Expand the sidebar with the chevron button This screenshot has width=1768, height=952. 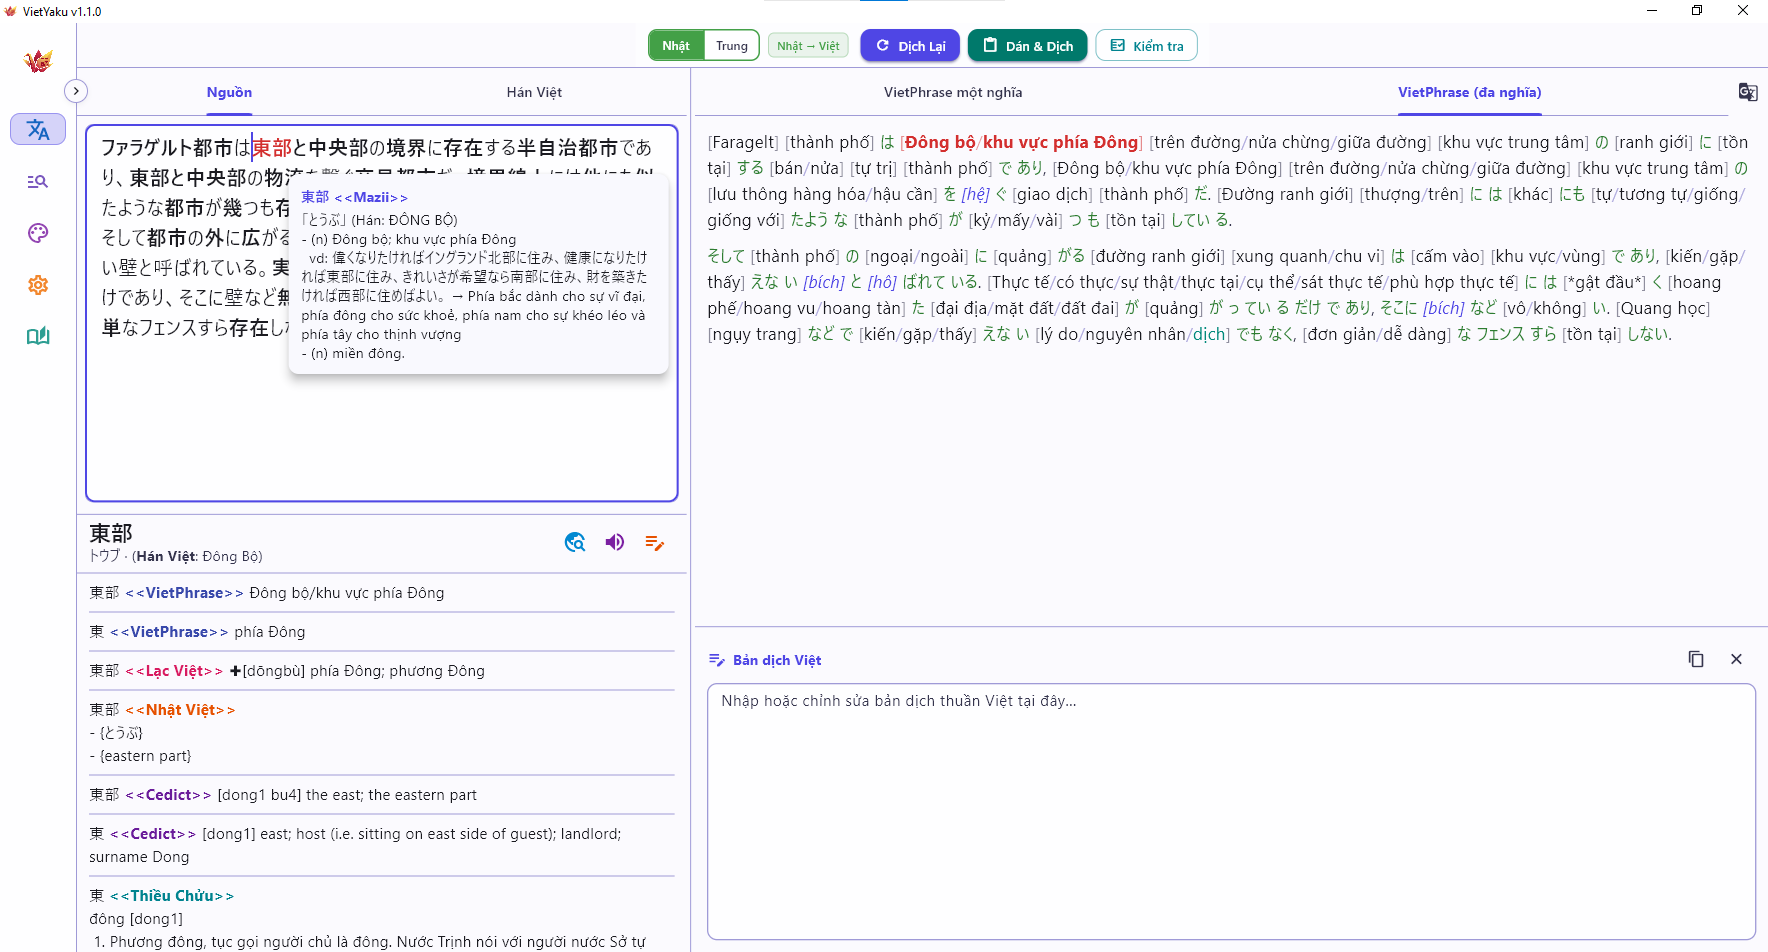[x=76, y=91]
